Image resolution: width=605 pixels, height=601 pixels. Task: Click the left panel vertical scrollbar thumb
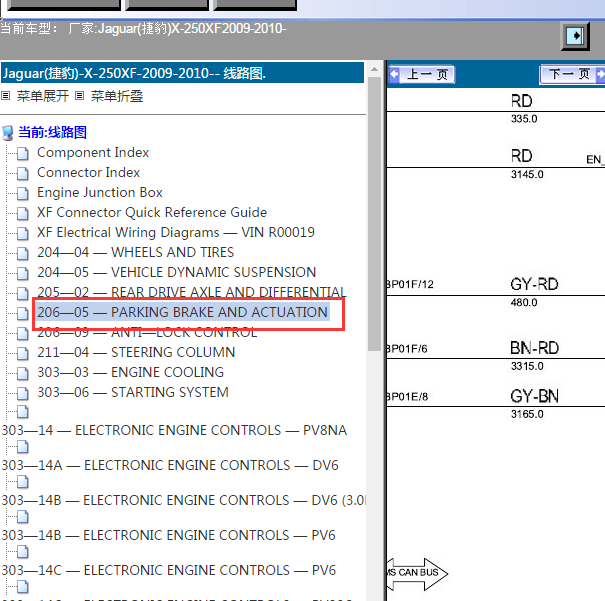point(374,214)
